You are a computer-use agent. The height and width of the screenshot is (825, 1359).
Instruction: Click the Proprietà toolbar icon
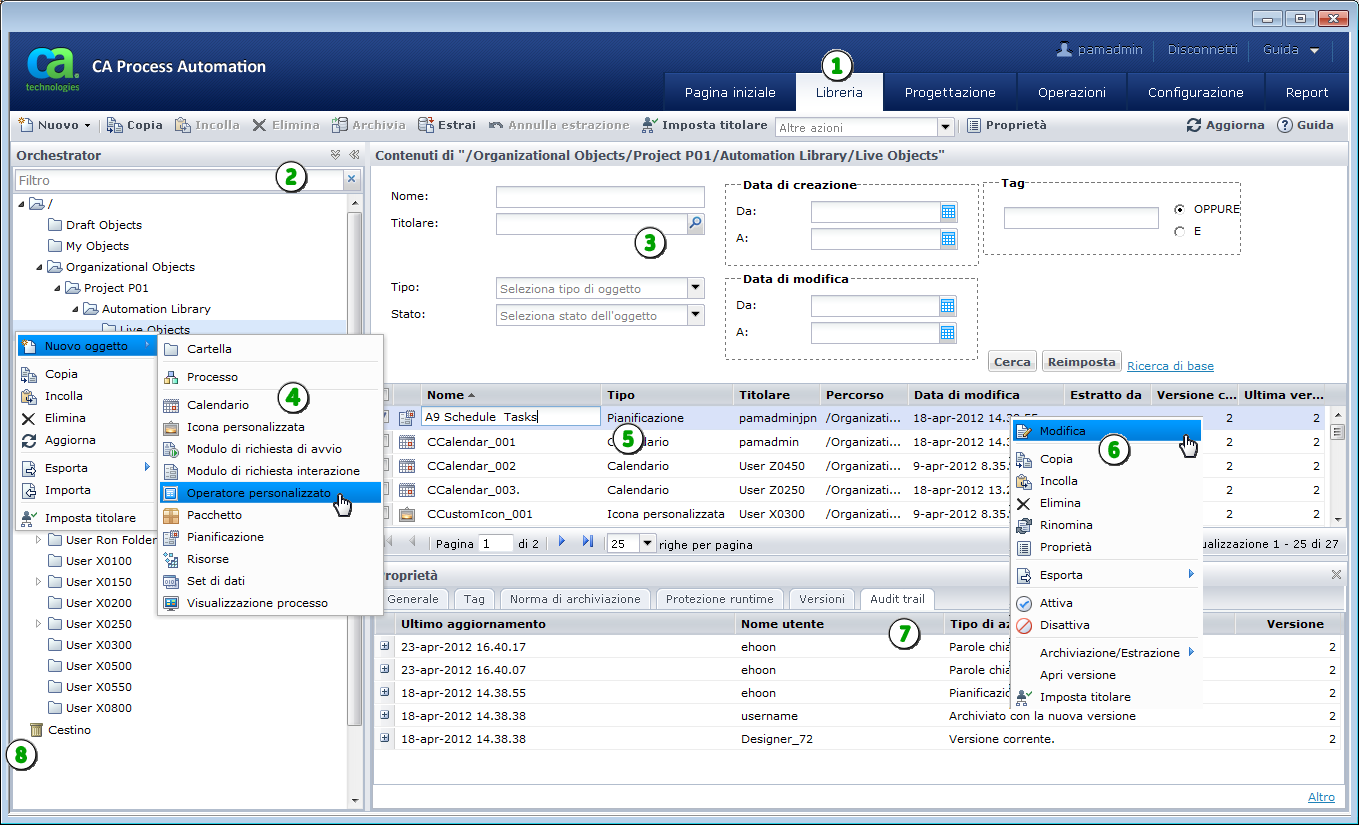tap(974, 125)
